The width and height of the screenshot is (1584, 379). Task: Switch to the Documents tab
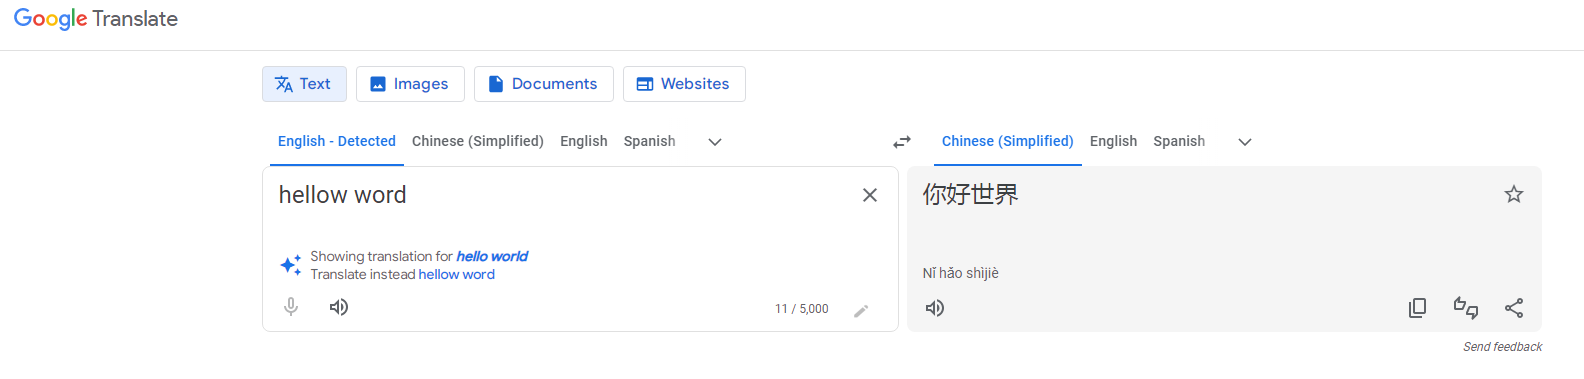[544, 84]
